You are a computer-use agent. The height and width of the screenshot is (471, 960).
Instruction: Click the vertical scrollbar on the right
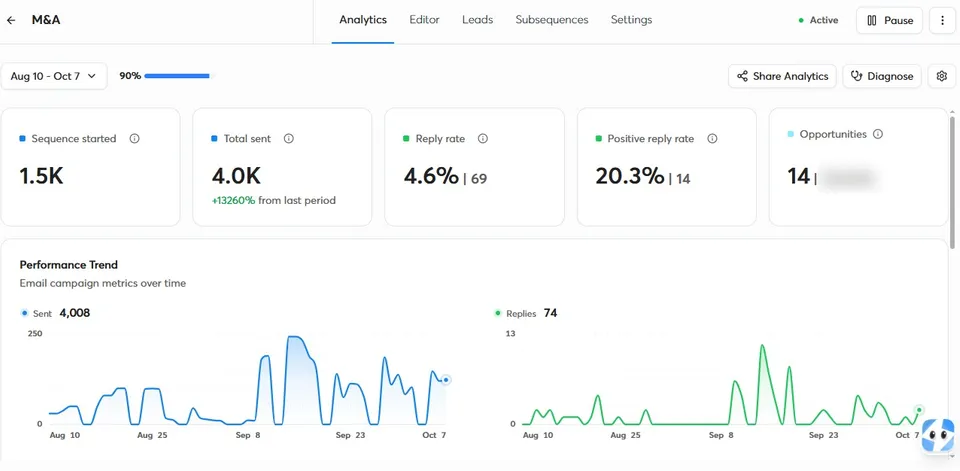pos(951,181)
